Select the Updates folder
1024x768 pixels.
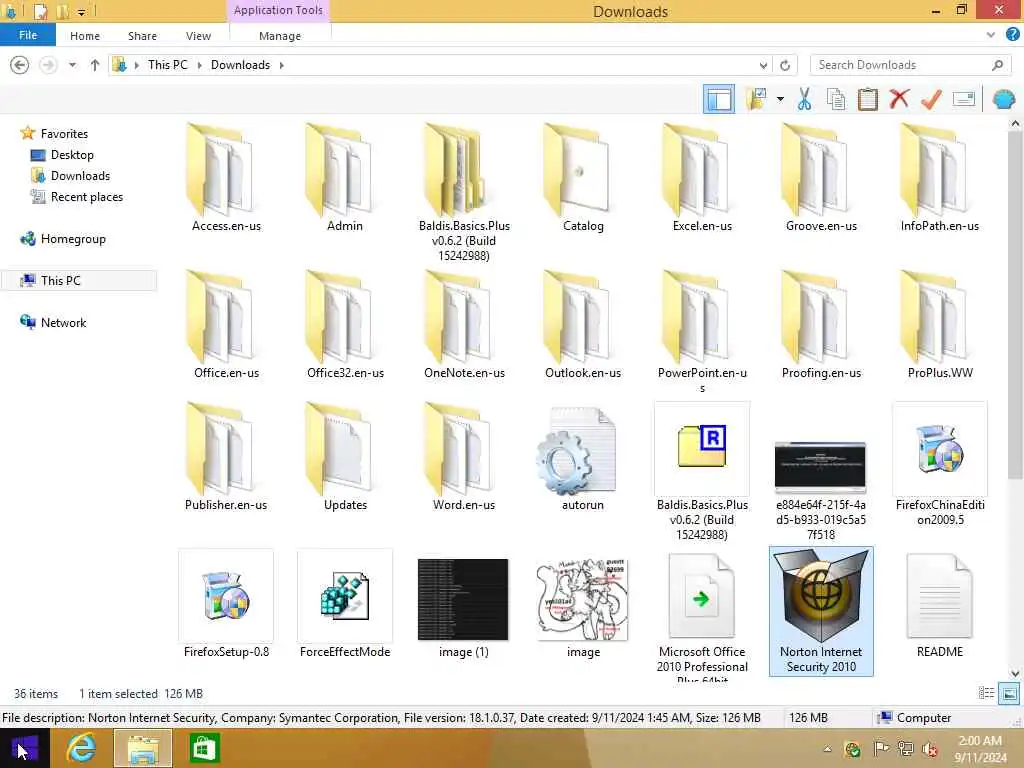345,457
